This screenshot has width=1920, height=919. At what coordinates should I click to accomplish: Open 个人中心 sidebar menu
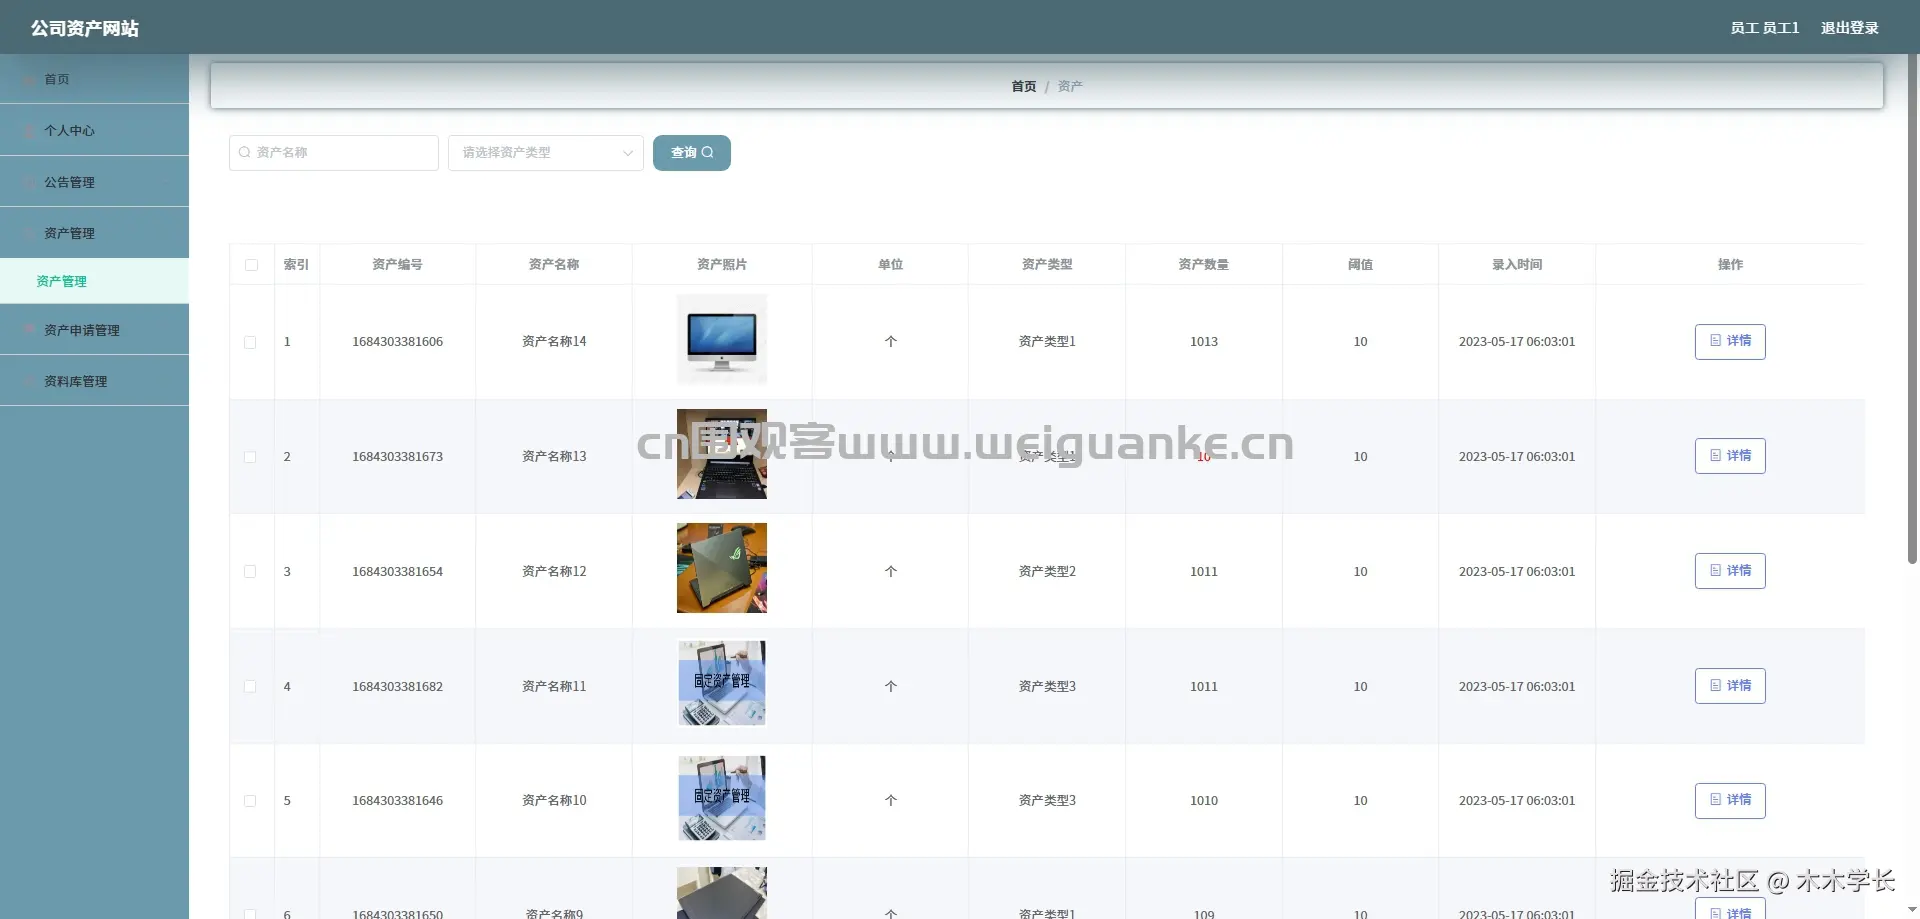[x=94, y=130]
